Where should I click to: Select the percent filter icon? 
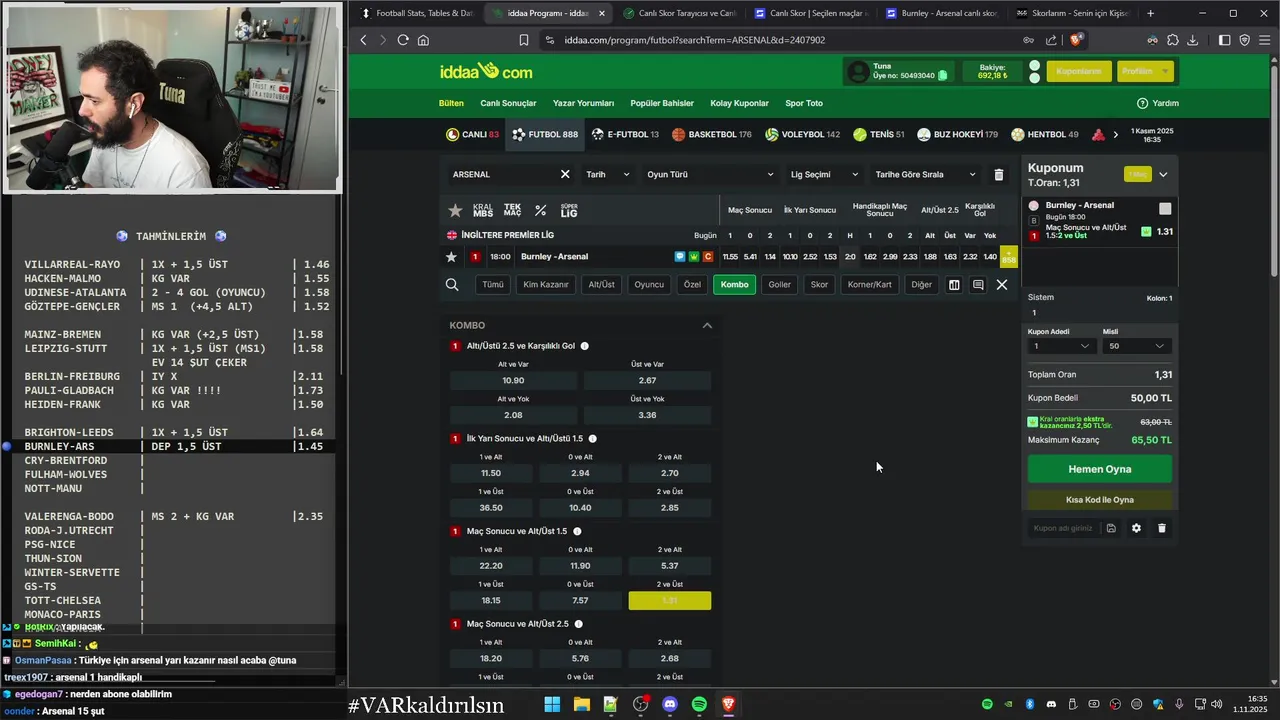[541, 210]
